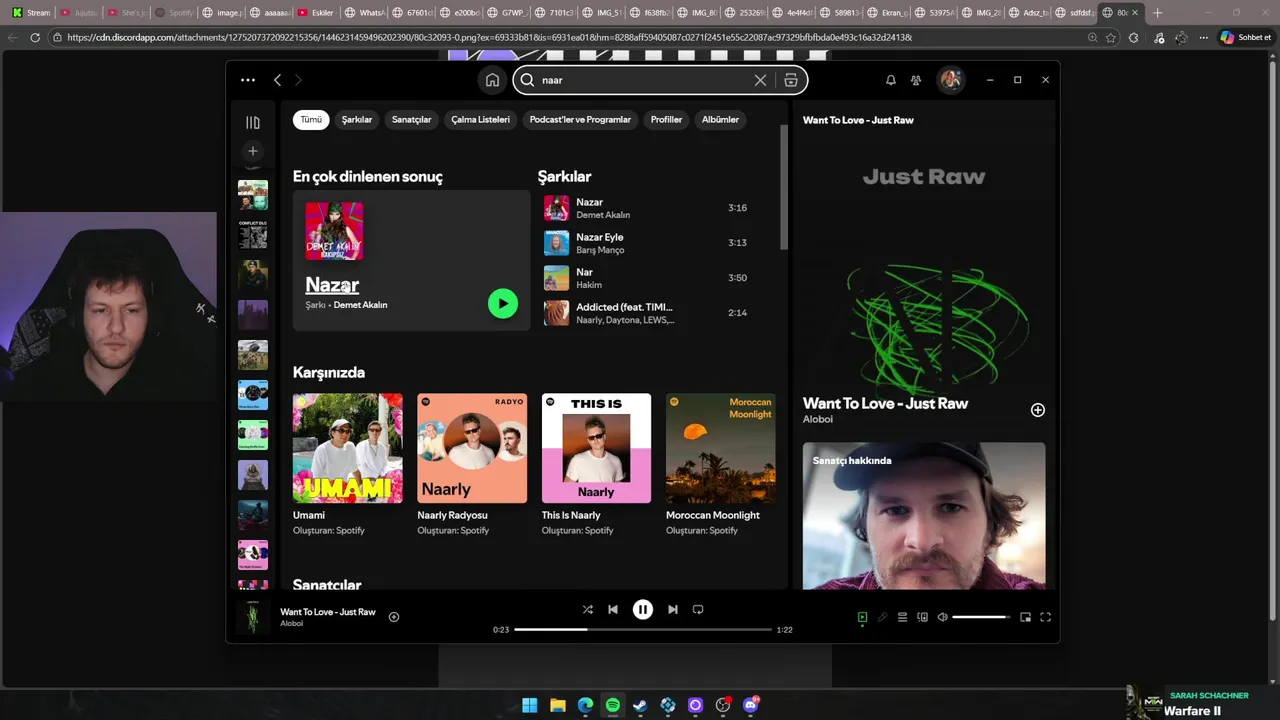
Task: Open Spotify from the taskbar
Action: click(613, 705)
